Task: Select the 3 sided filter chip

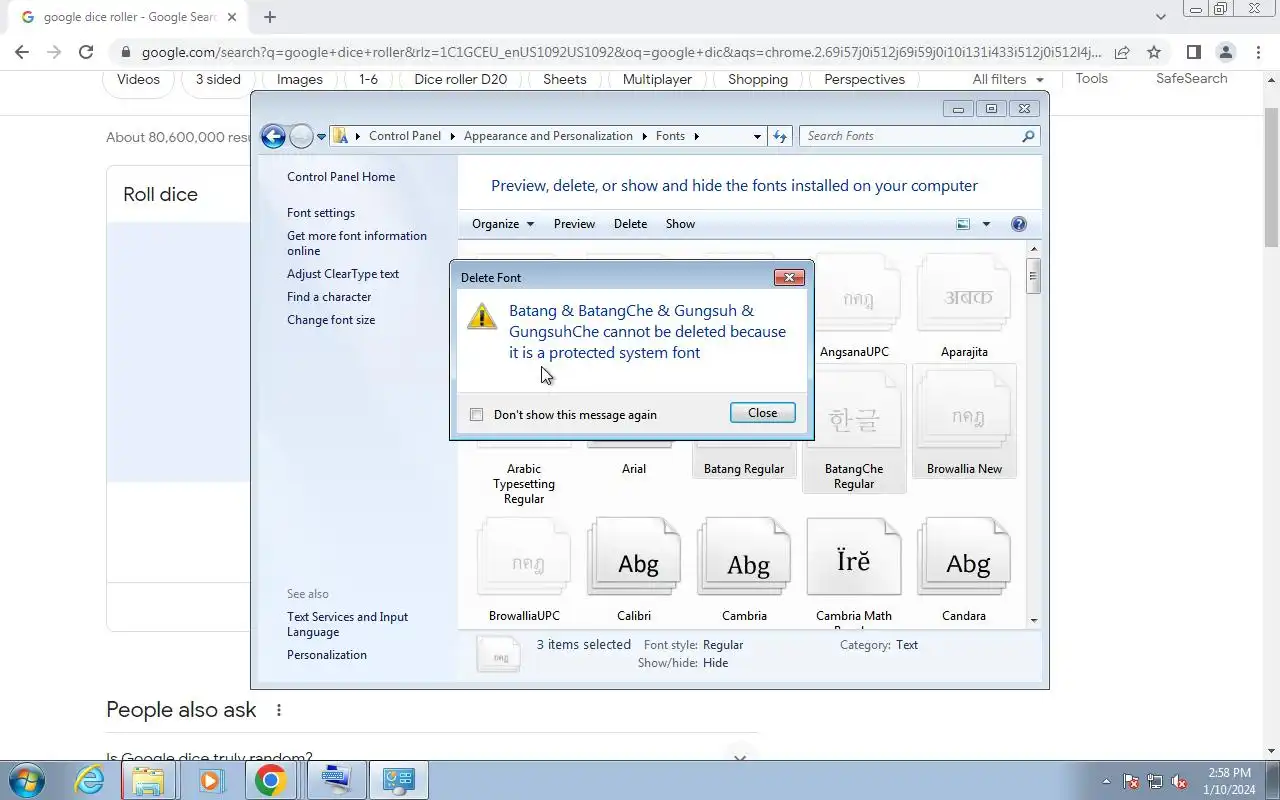Action: tap(218, 79)
